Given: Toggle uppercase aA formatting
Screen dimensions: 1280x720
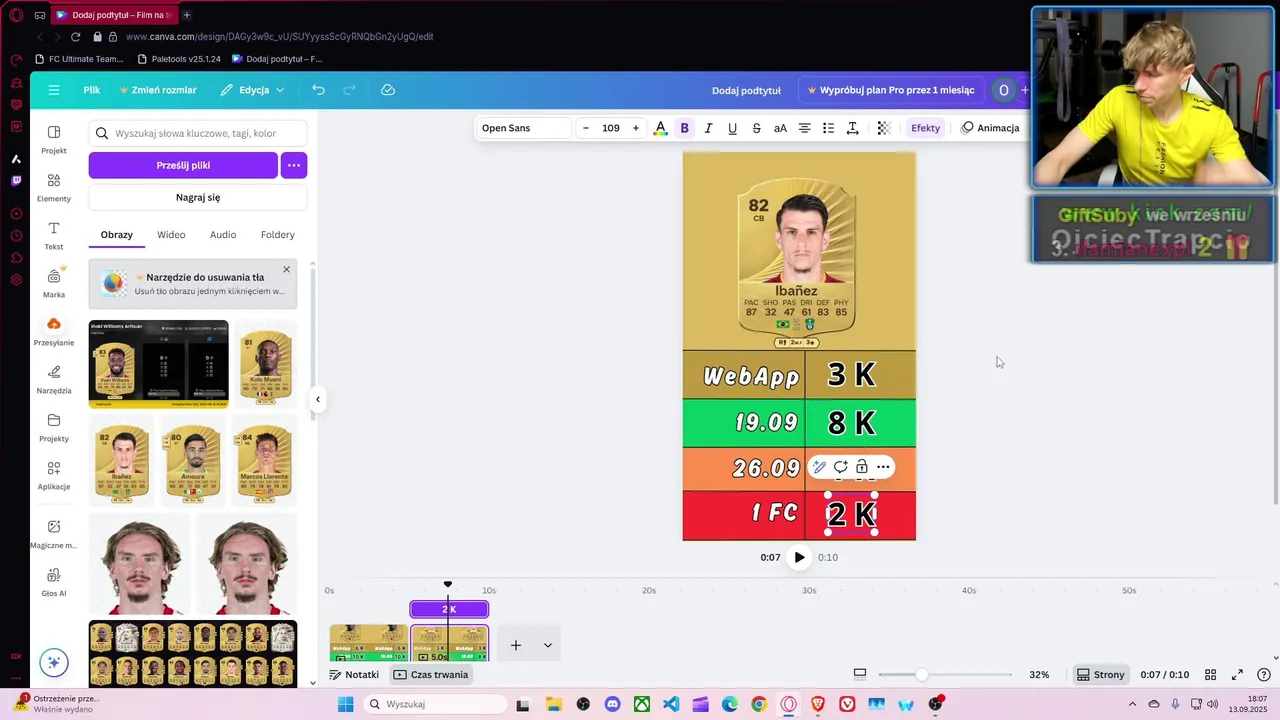Looking at the screenshot, I should (780, 128).
